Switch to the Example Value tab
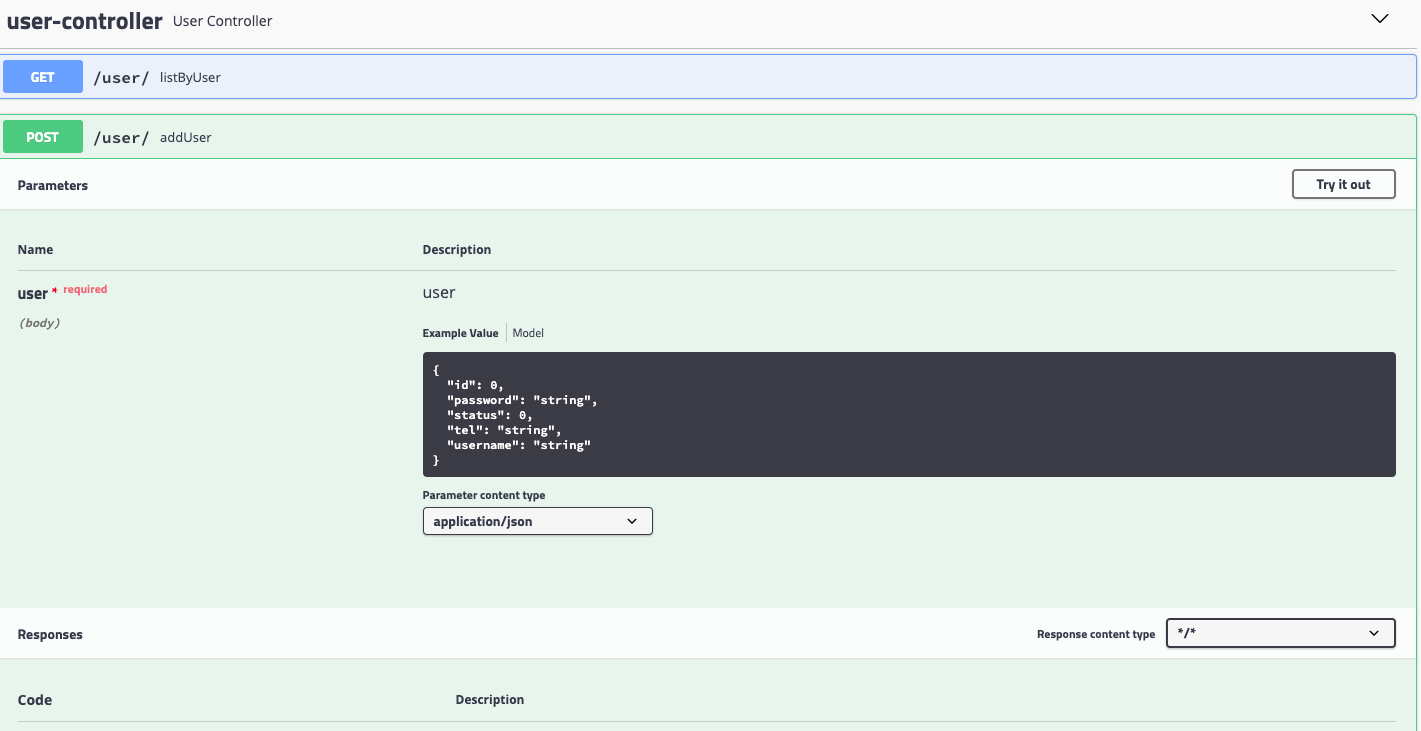The image size is (1421, 731). [x=460, y=333]
